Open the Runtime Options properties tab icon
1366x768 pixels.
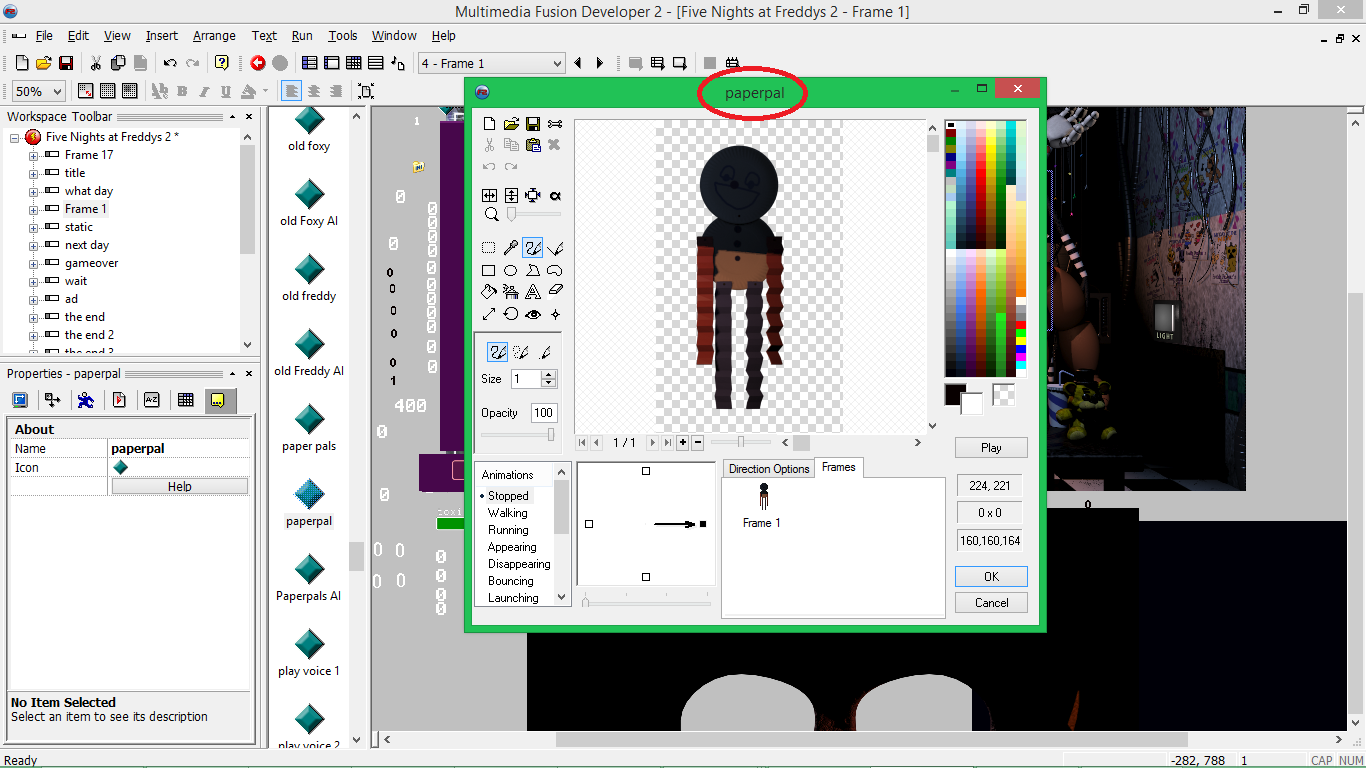coord(119,400)
